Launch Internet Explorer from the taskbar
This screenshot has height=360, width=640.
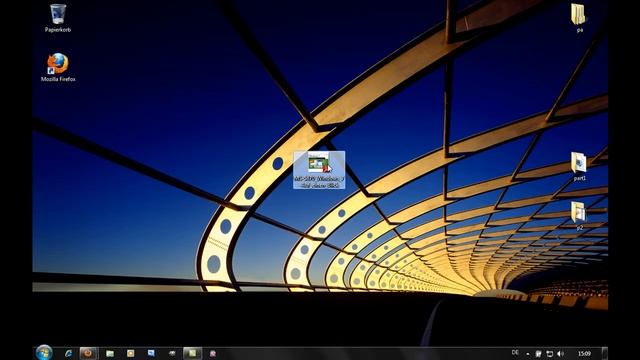click(68, 353)
